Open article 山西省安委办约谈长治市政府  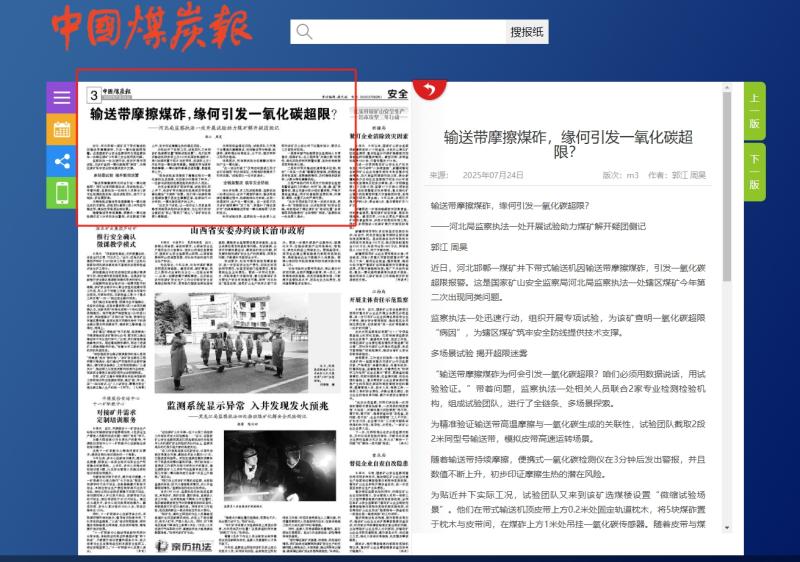click(x=247, y=231)
